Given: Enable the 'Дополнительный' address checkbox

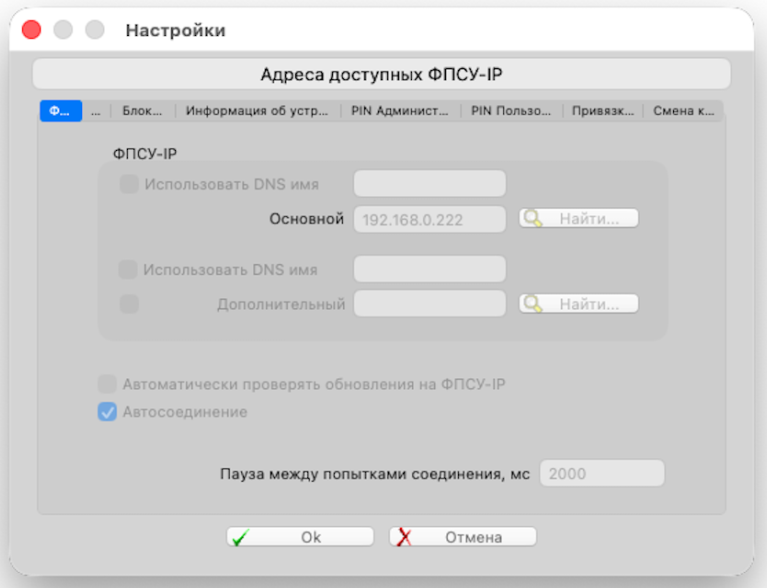Looking at the screenshot, I should (x=129, y=304).
